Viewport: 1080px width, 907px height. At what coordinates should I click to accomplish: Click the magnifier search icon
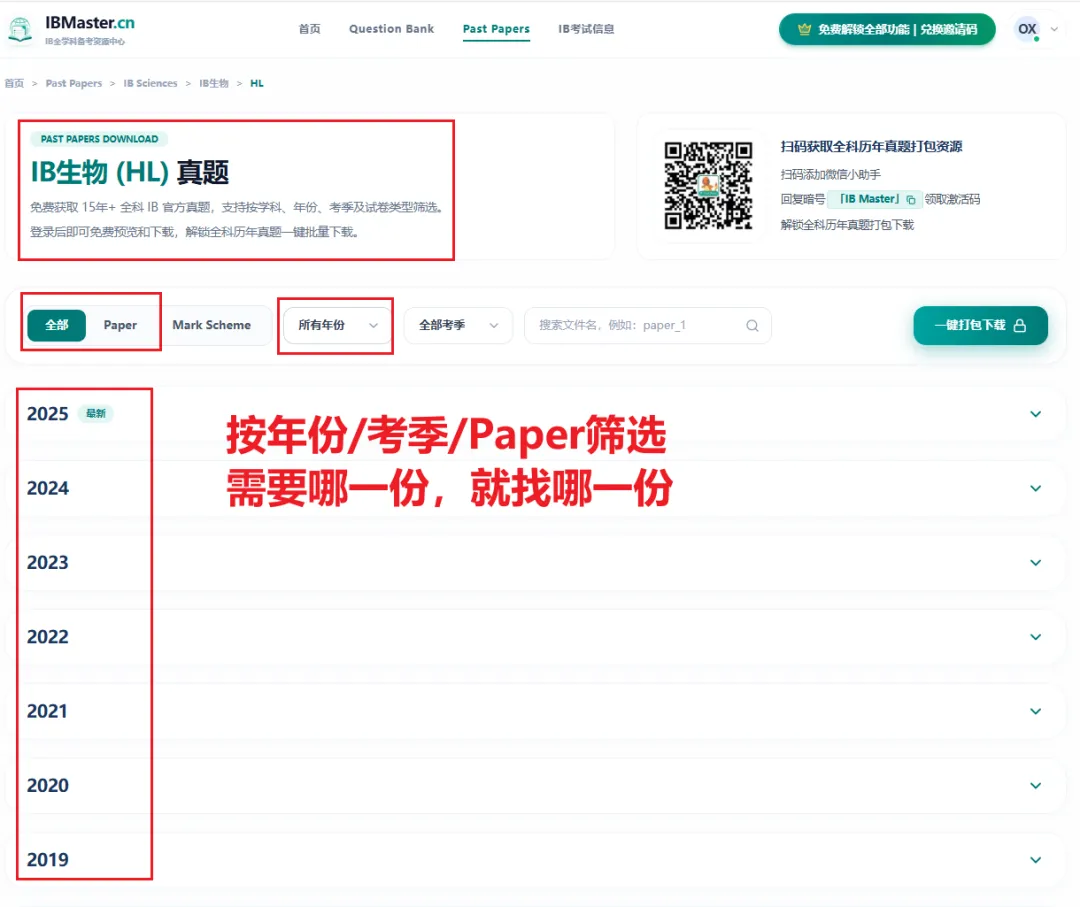[x=752, y=325]
